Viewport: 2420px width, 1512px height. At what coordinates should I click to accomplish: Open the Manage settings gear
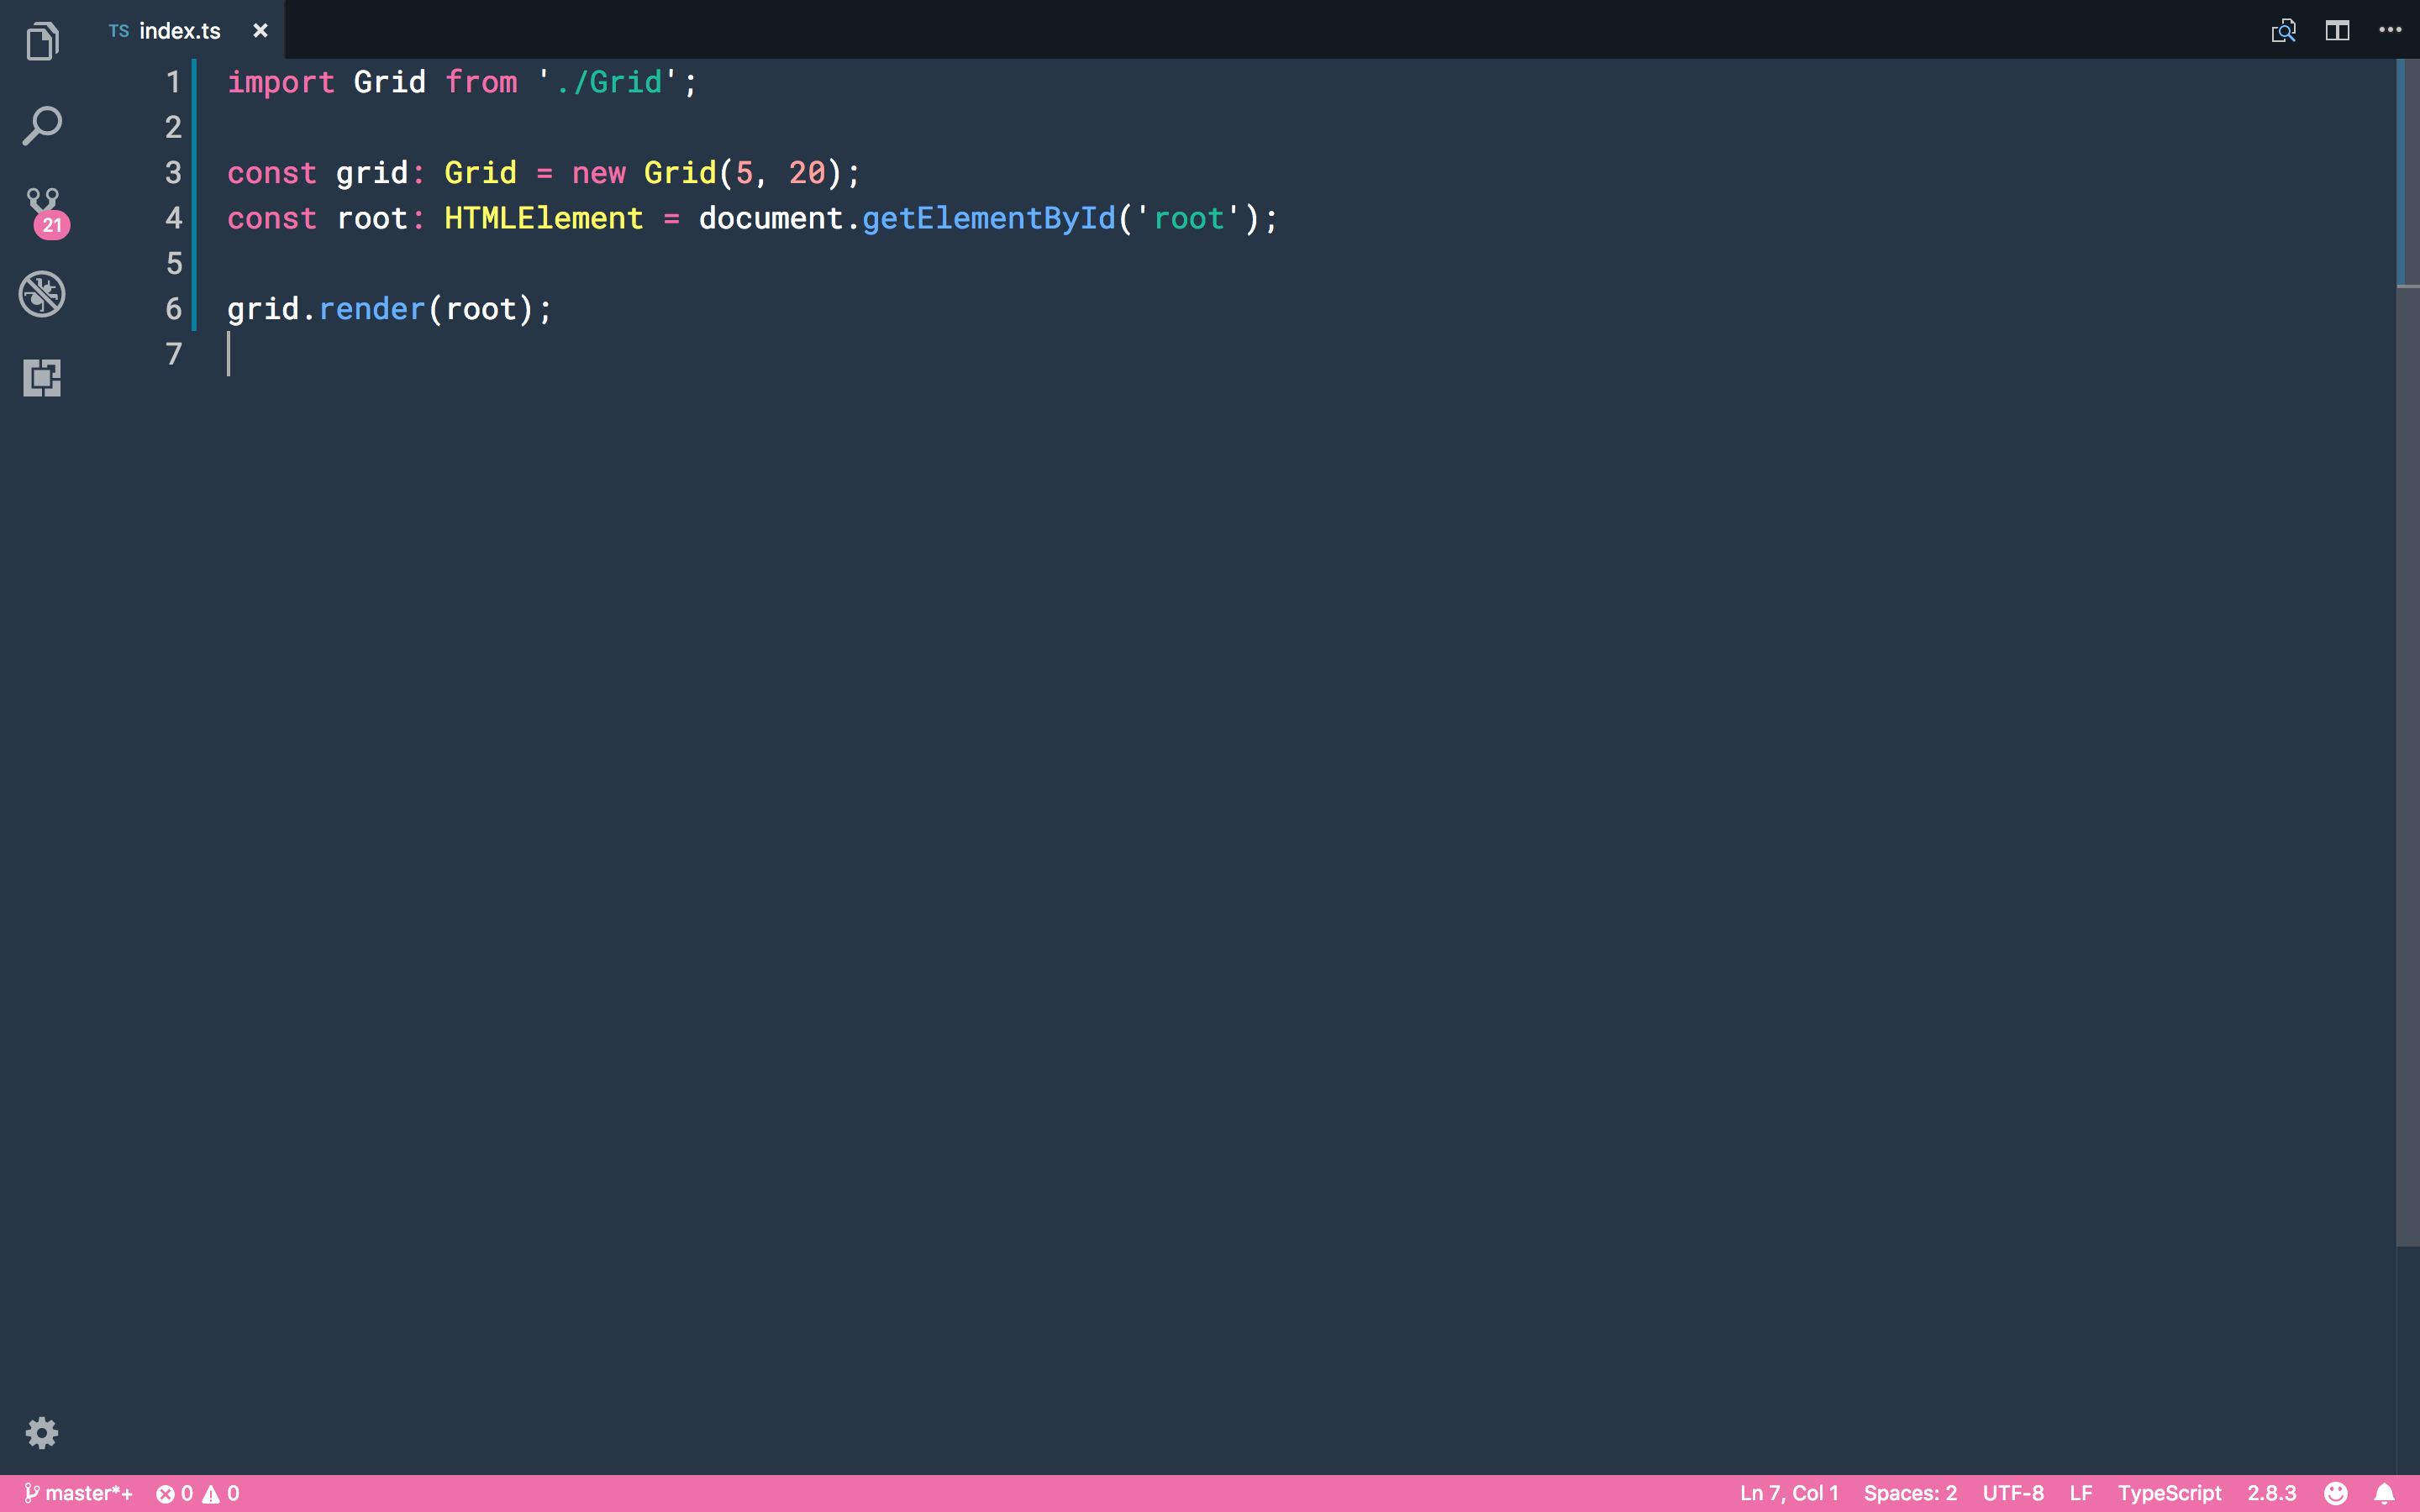click(x=42, y=1433)
